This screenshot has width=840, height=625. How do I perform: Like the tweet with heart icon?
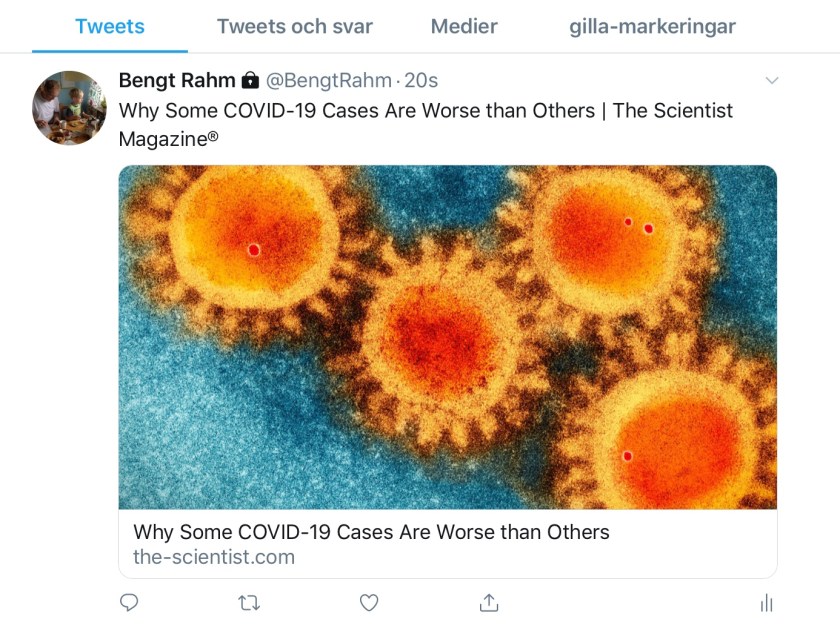click(x=369, y=602)
